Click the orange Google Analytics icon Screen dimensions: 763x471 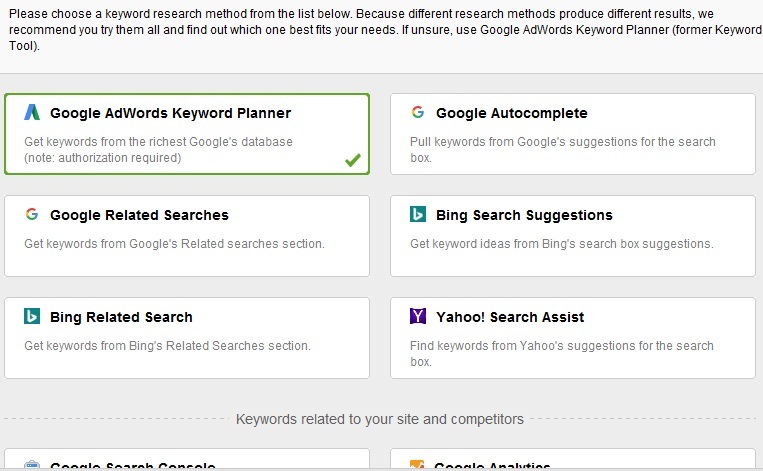pyautogui.click(x=418, y=465)
